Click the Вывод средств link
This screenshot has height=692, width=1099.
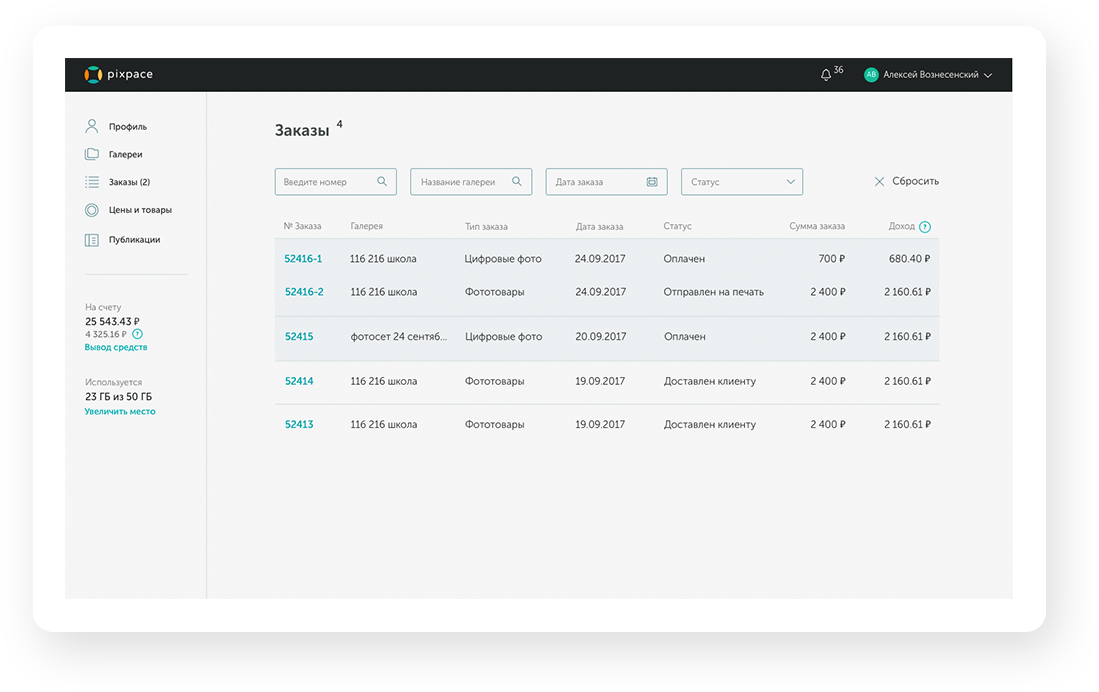tap(116, 347)
